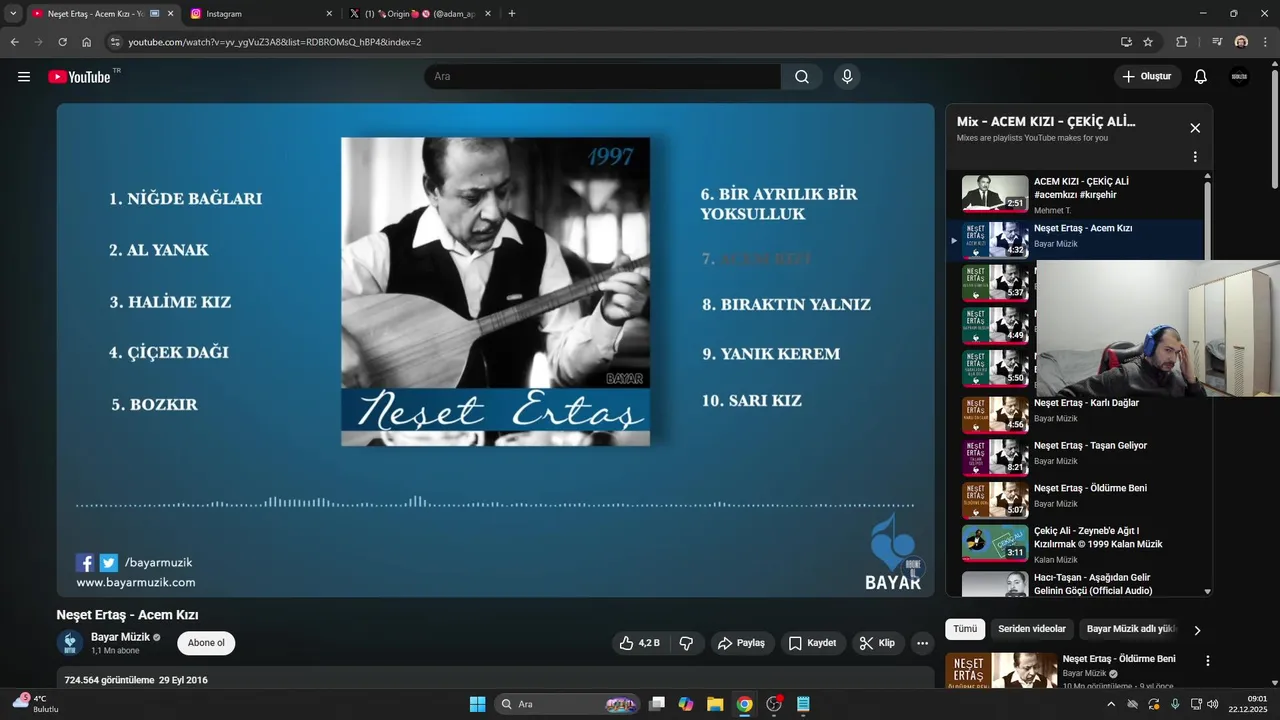Viewport: 1280px width, 720px height.
Task: Save the video with Kaydet
Action: pyautogui.click(x=813, y=643)
